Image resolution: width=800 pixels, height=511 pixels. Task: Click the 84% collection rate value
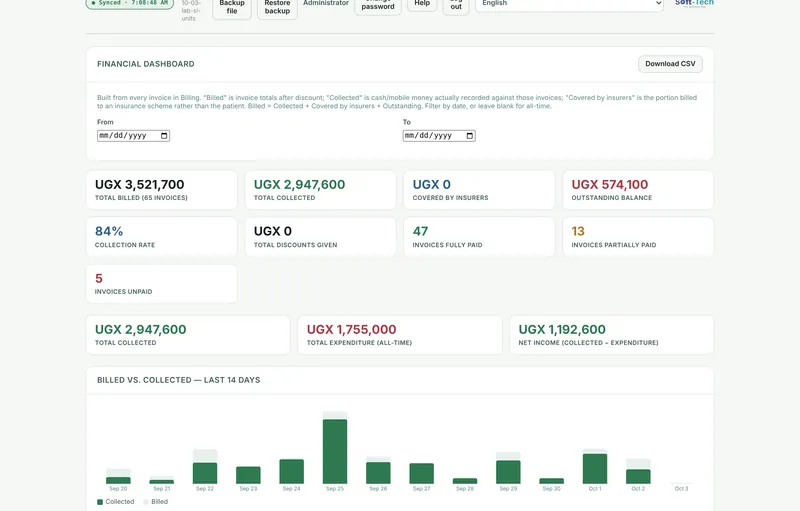tap(109, 232)
